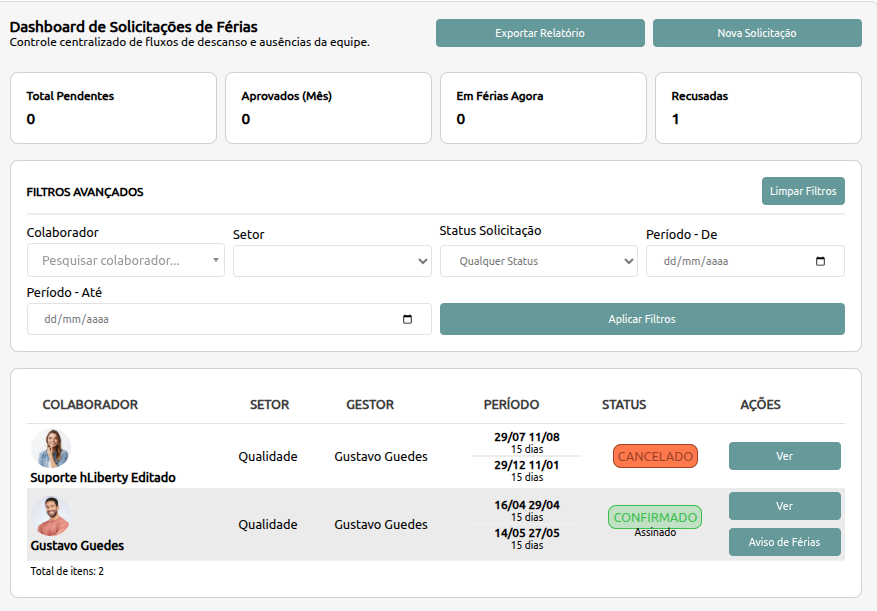The width and height of the screenshot is (877, 611).
Task: Apply the filters via Aplicar Filtros
Action: (x=642, y=318)
